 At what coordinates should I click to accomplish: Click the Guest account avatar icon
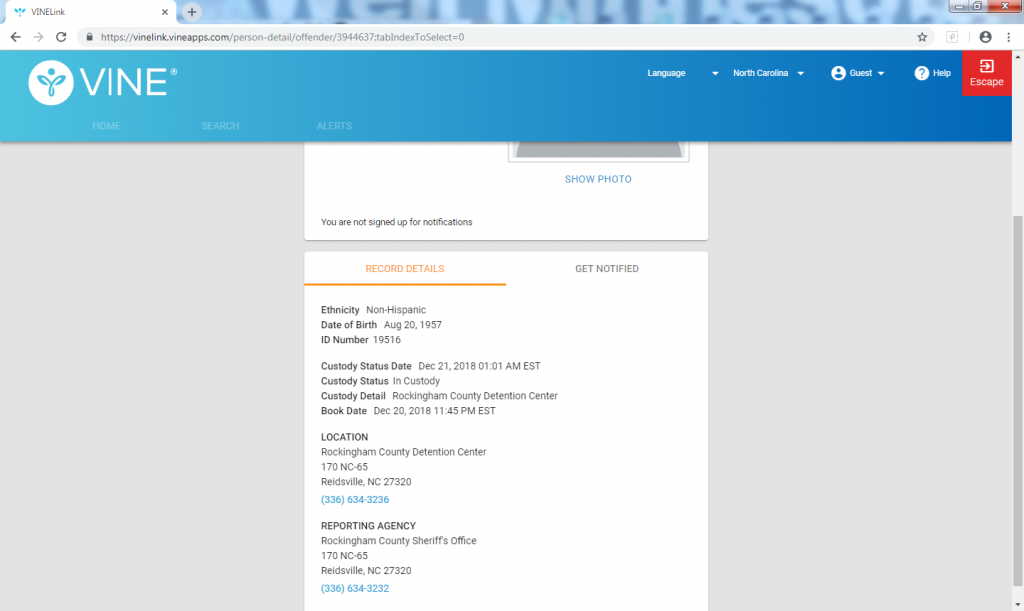tap(838, 73)
